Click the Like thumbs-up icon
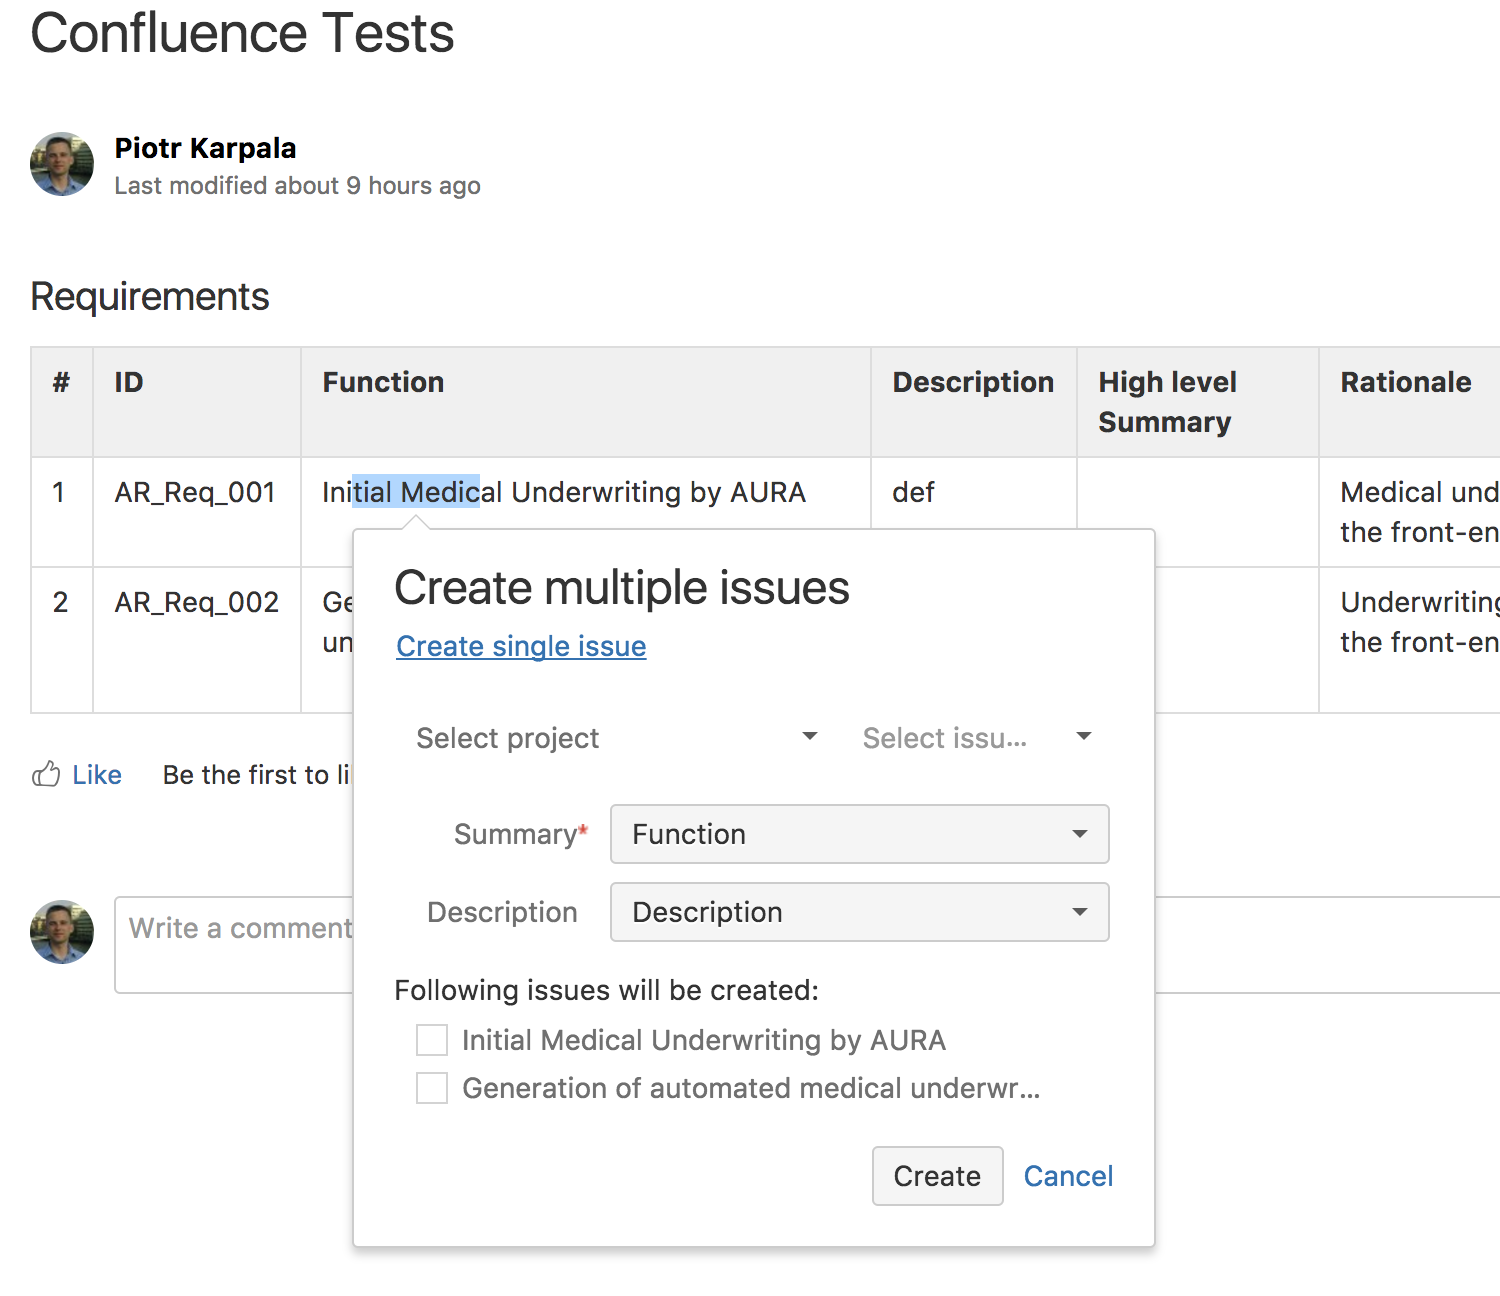The height and width of the screenshot is (1296, 1500). tap(46, 774)
